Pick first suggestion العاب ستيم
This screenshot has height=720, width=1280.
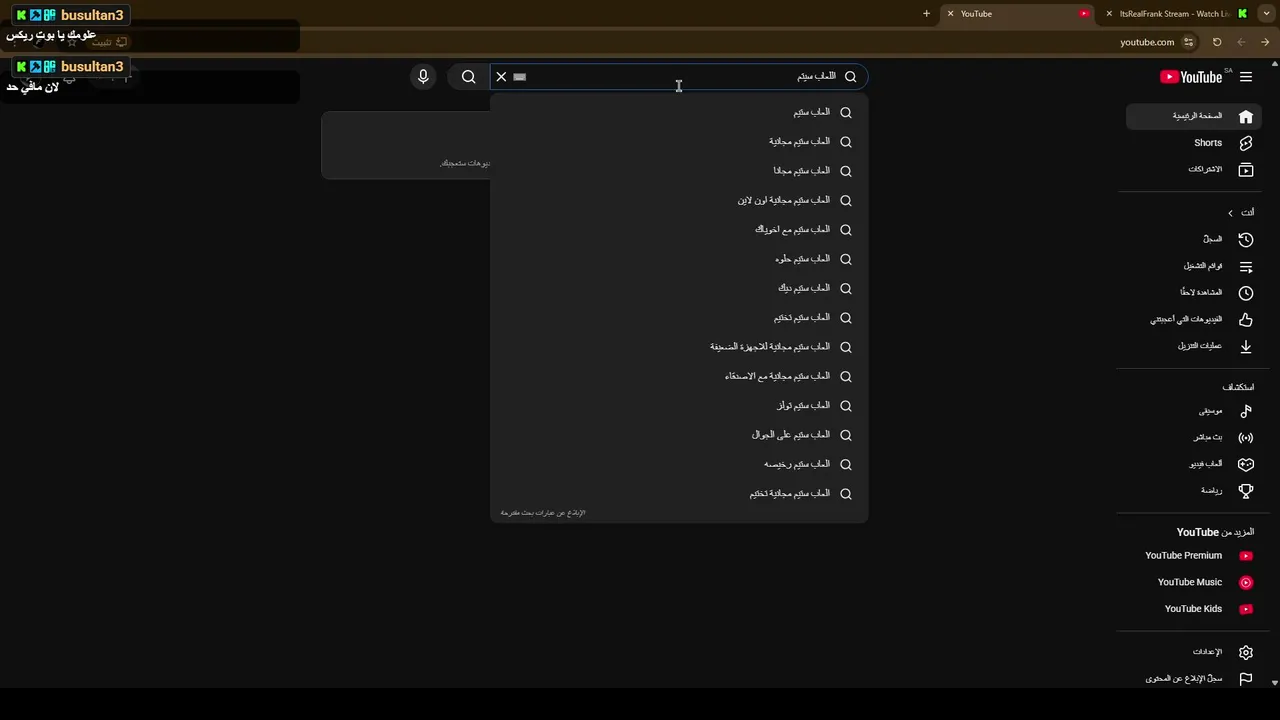[x=679, y=112]
